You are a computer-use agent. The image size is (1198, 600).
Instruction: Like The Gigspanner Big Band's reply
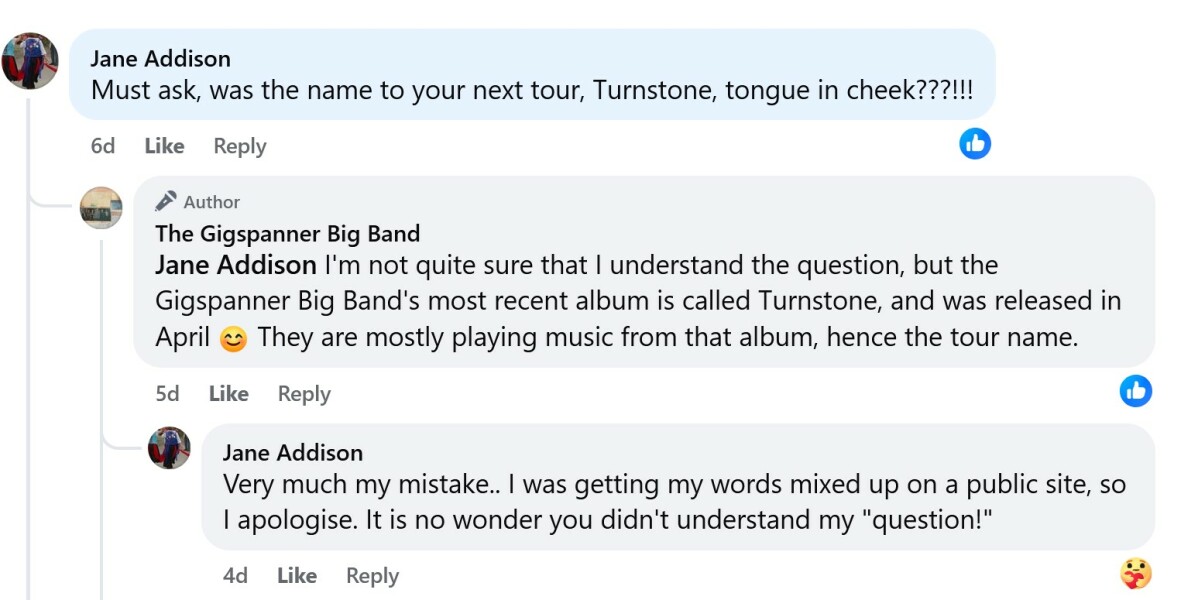(228, 394)
